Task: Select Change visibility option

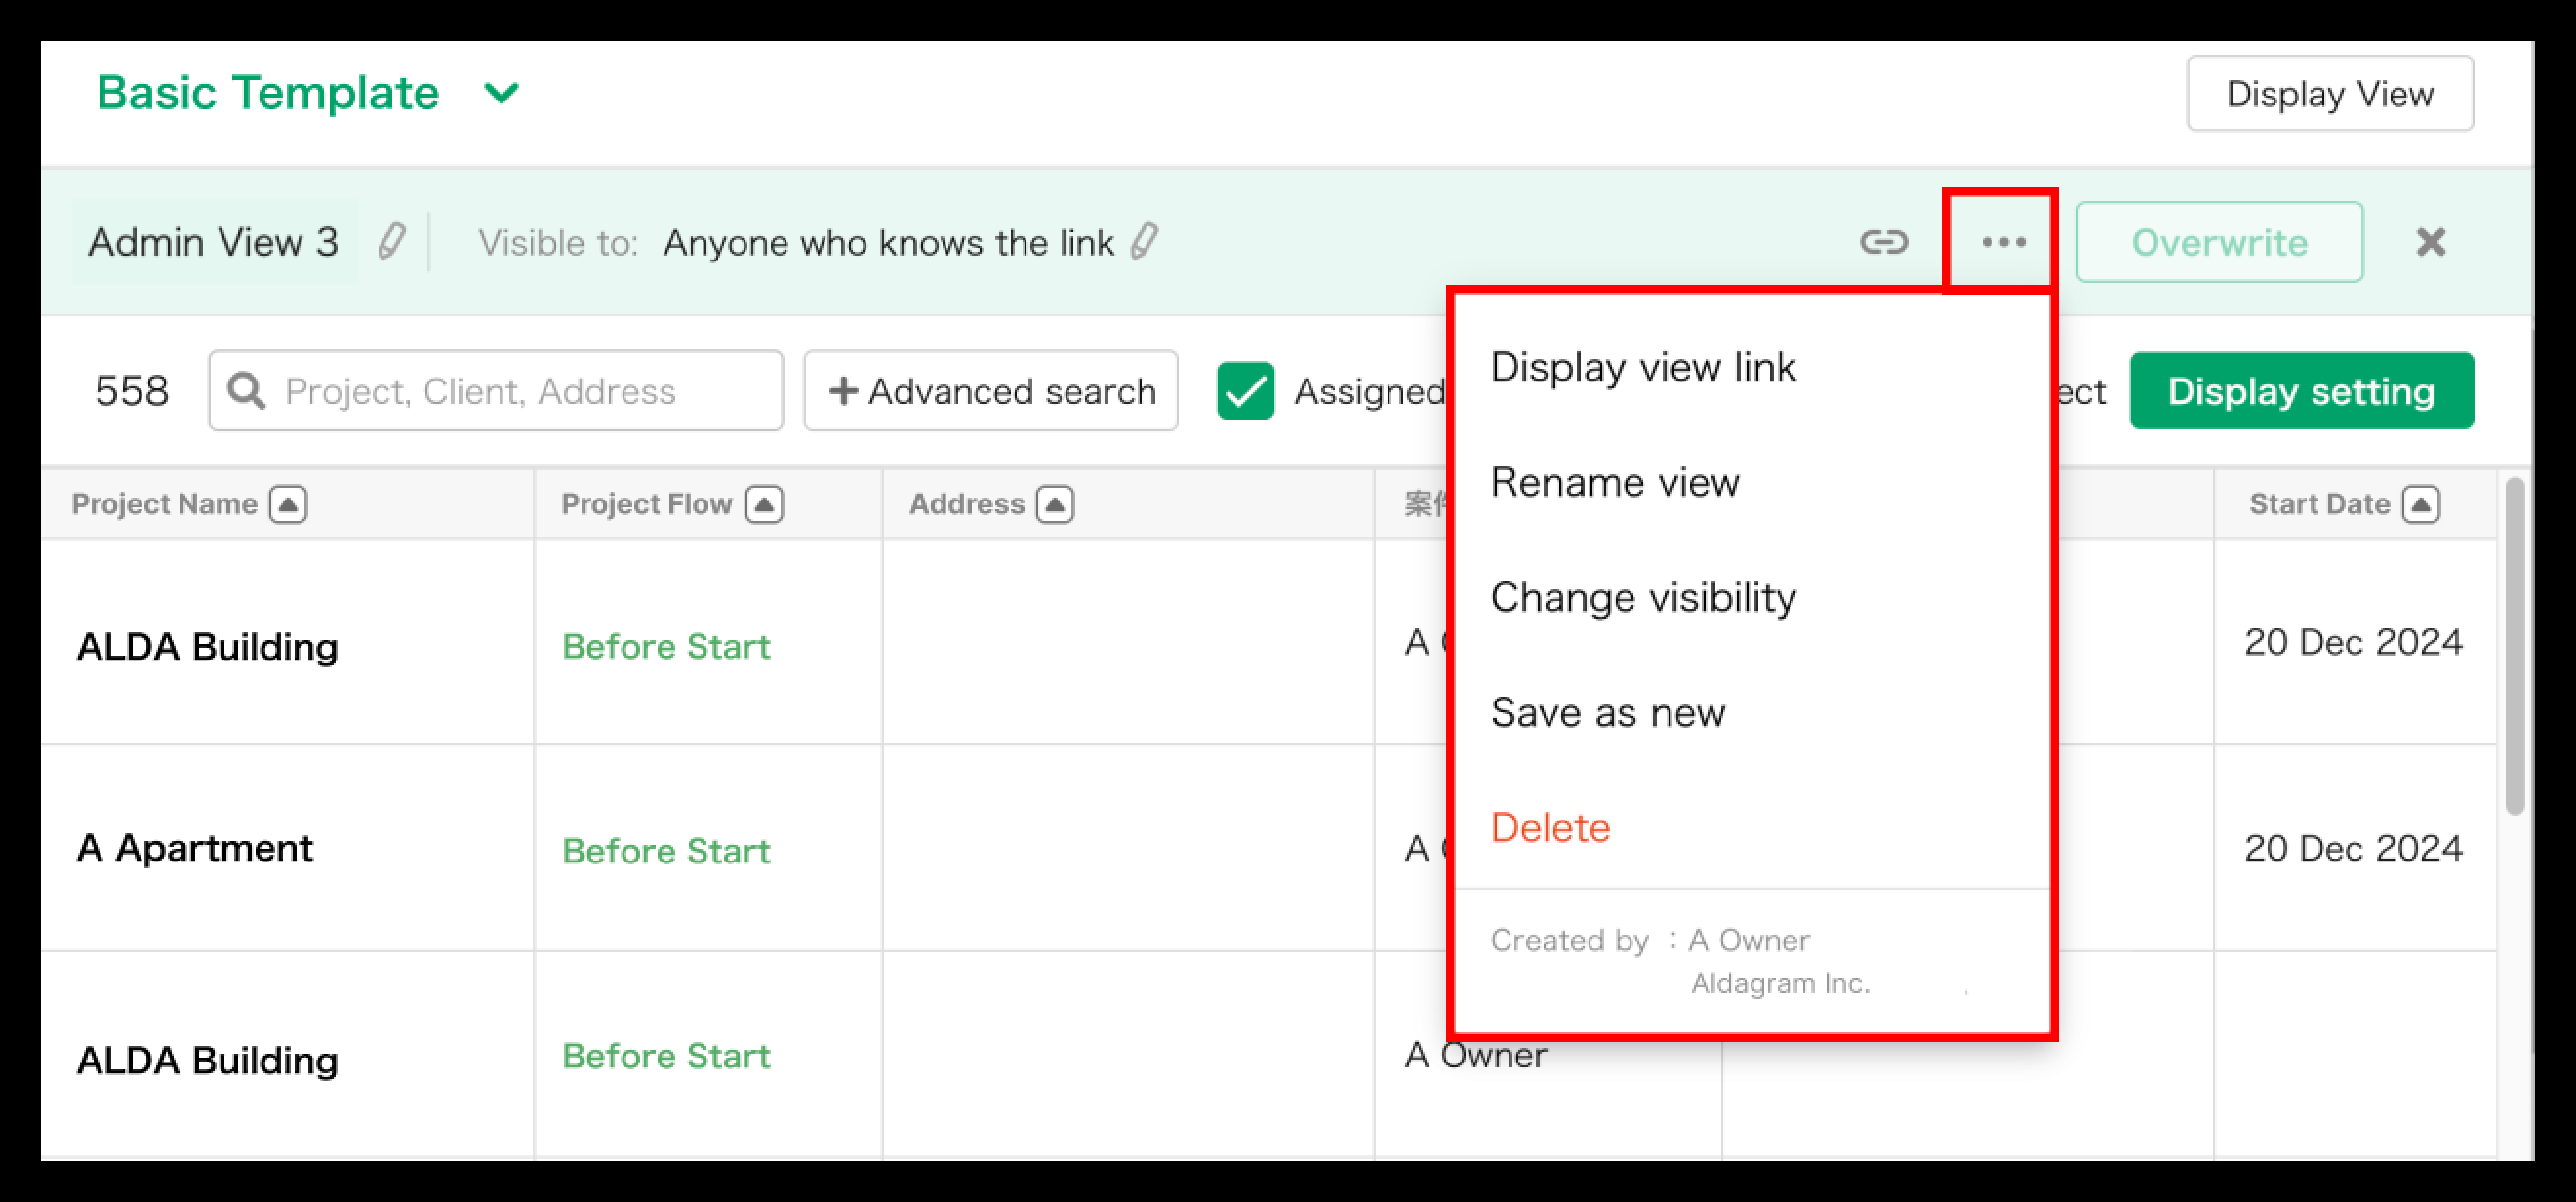Action: click(1643, 597)
